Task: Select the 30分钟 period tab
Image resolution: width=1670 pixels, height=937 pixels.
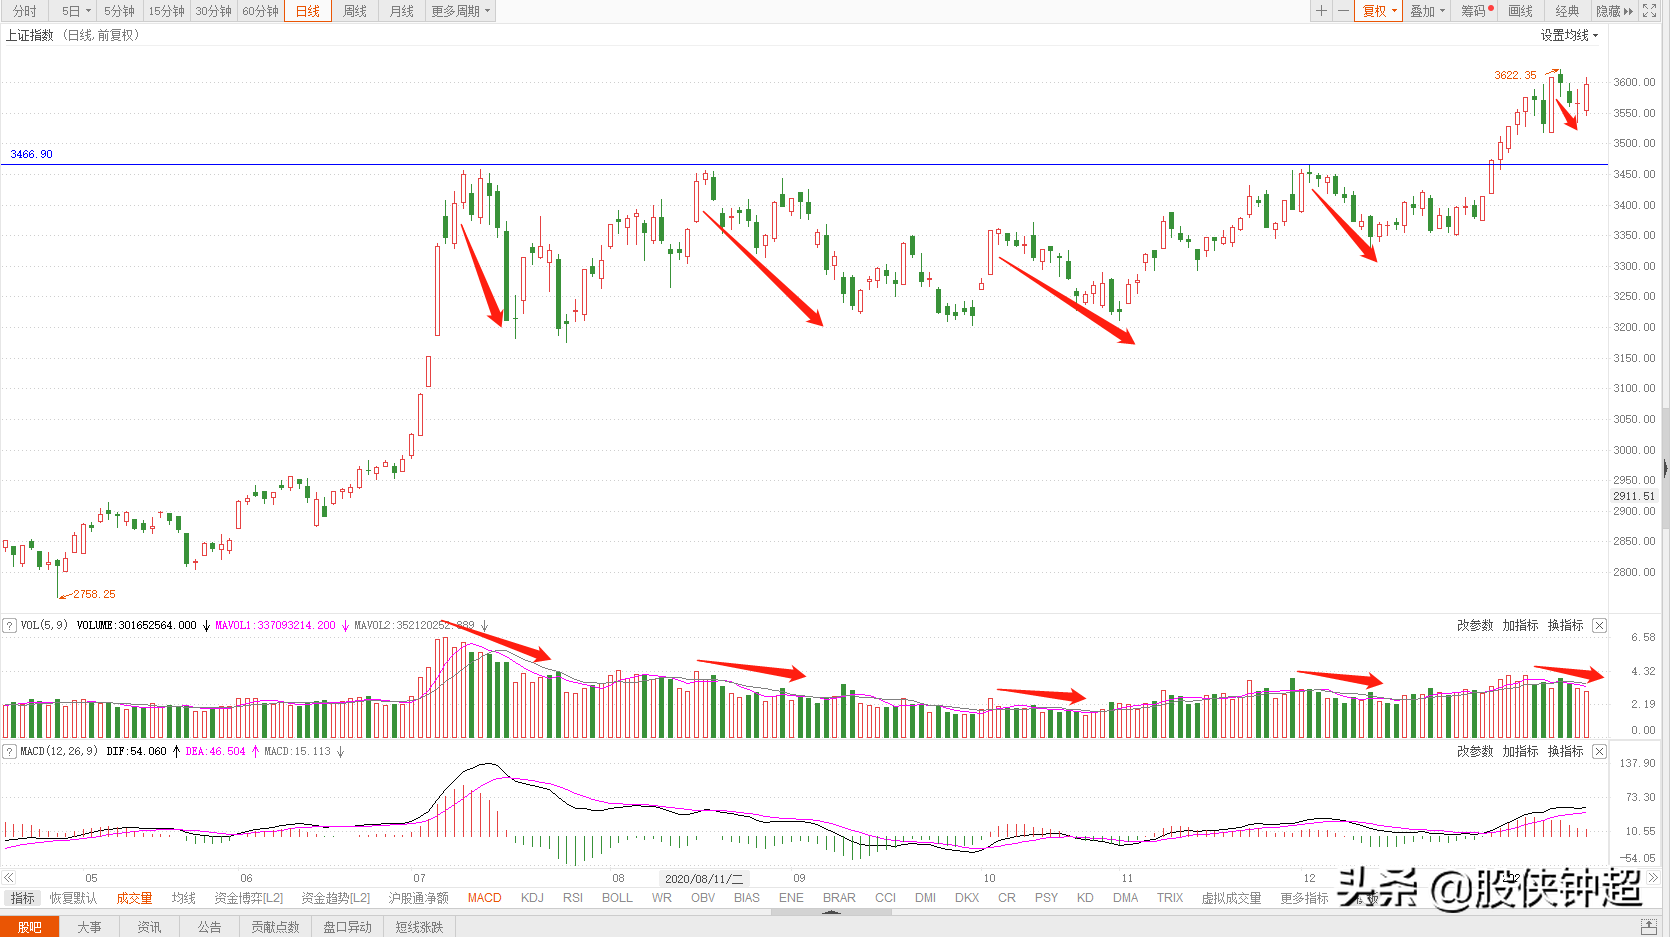Action: tap(213, 11)
